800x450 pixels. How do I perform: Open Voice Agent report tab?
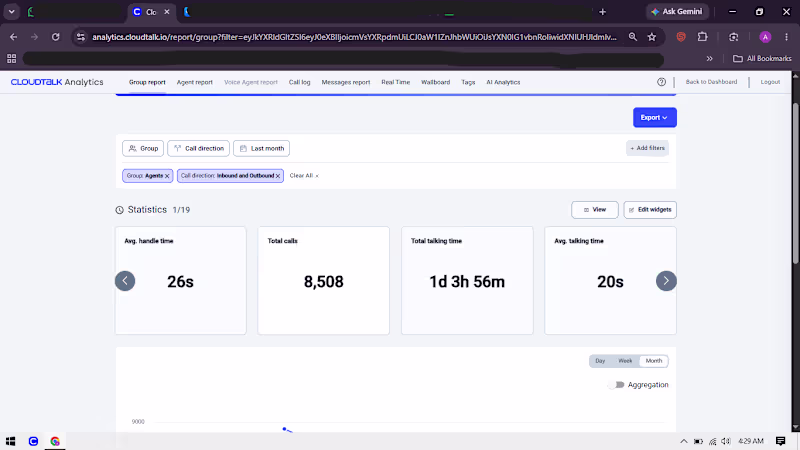(251, 82)
